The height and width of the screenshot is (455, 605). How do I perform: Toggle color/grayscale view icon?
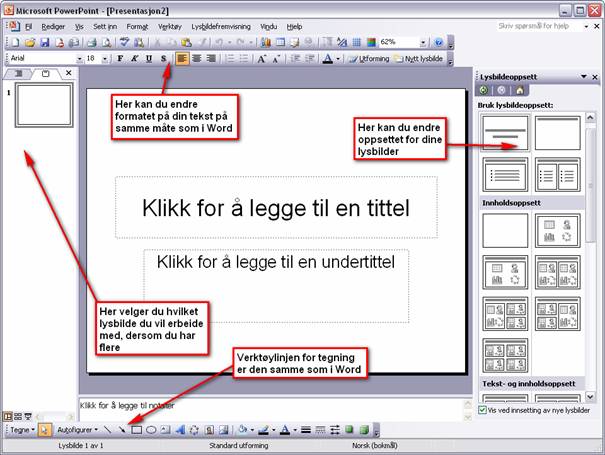tap(371, 42)
